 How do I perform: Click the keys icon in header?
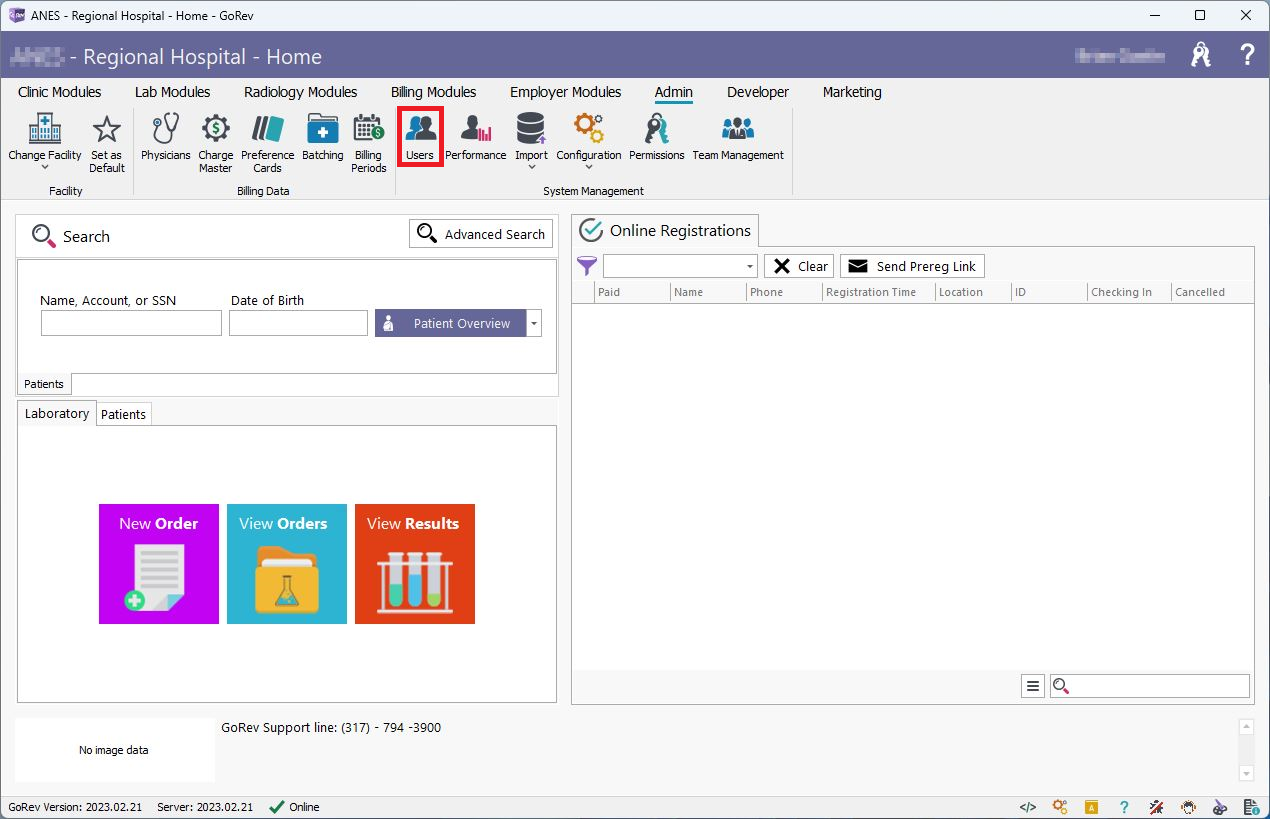1201,55
